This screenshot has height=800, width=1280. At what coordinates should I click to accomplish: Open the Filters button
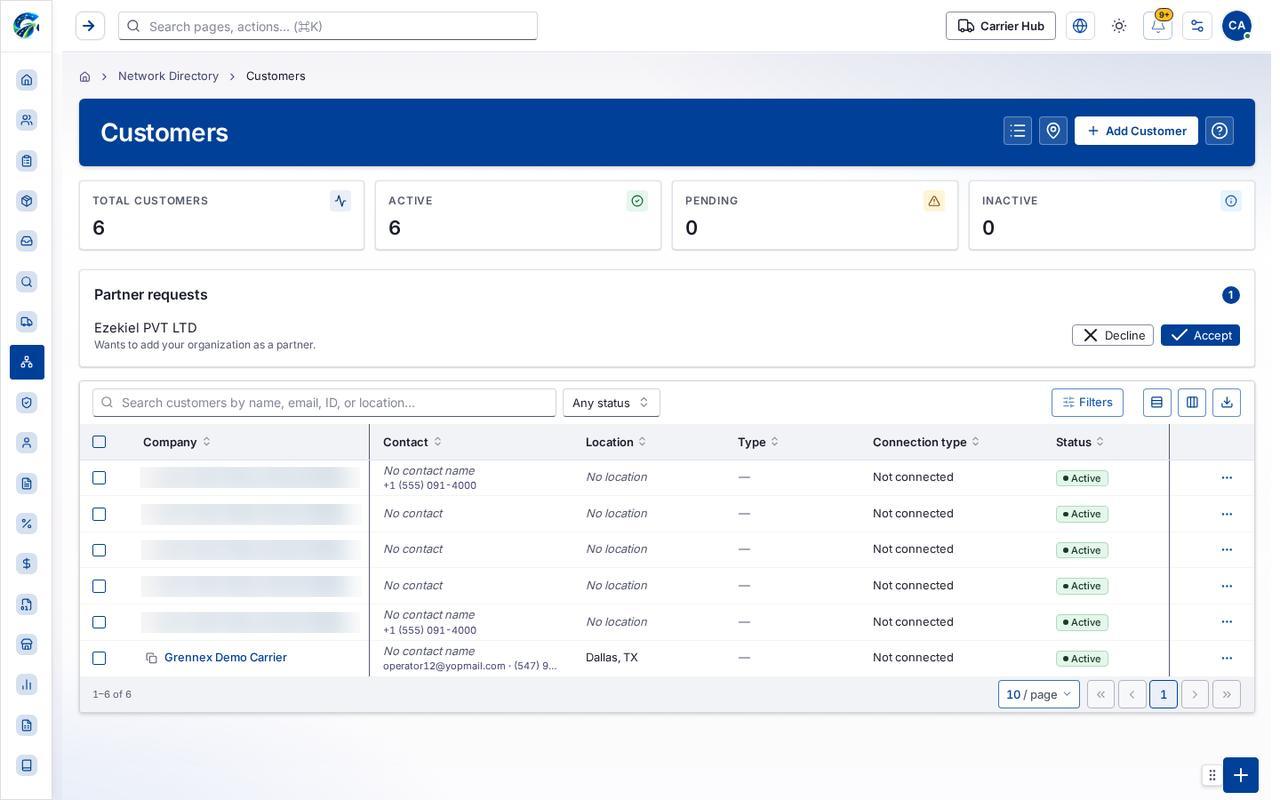pos(1087,403)
